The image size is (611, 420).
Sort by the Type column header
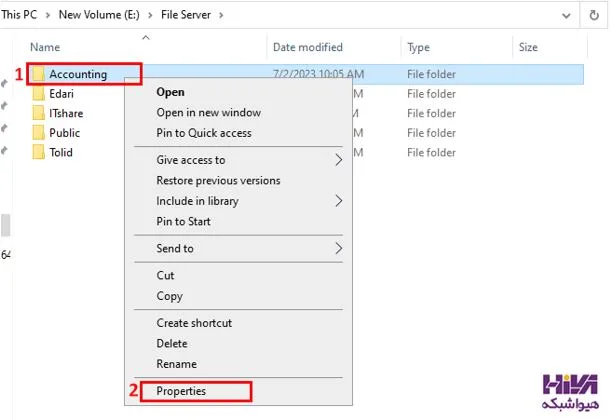[x=418, y=47]
